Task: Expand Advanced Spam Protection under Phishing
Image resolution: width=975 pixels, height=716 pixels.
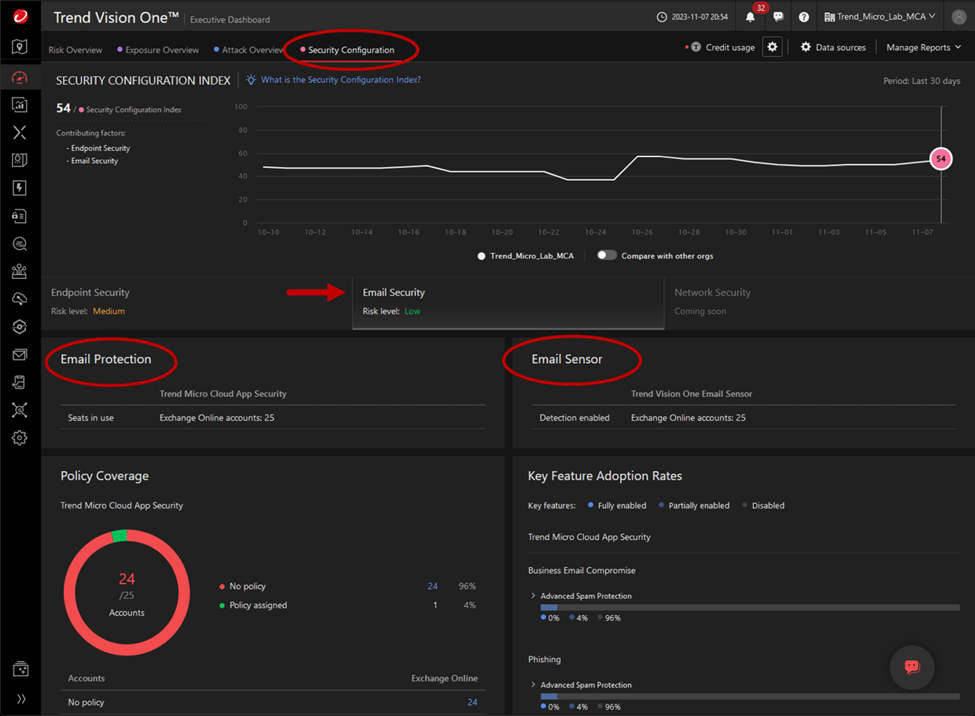Action: click(x=533, y=685)
